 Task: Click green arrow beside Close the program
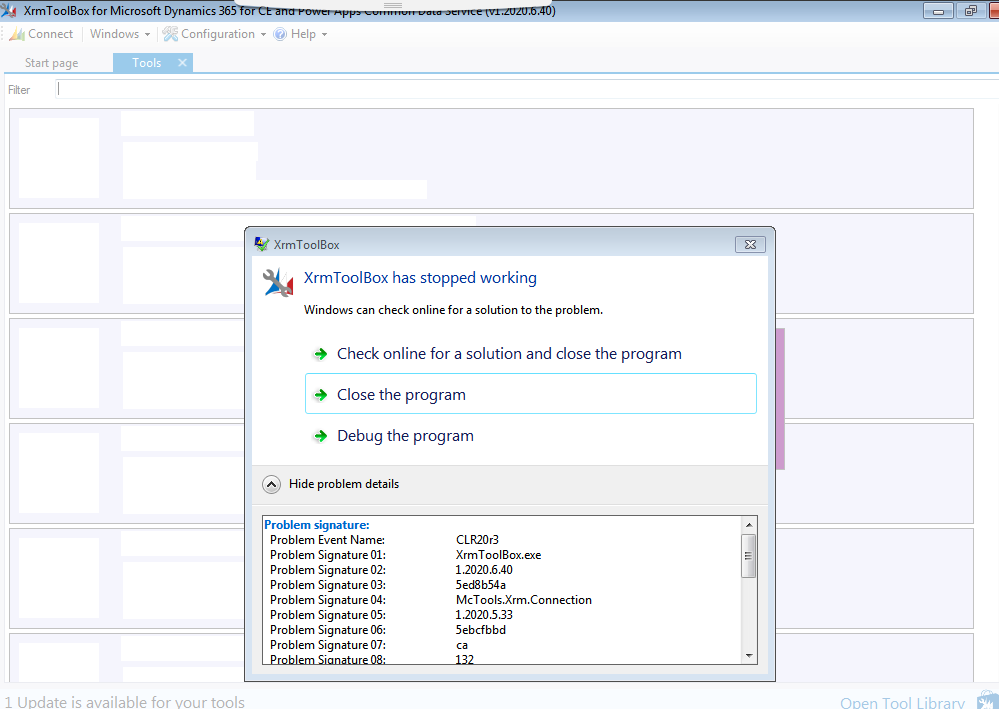320,395
